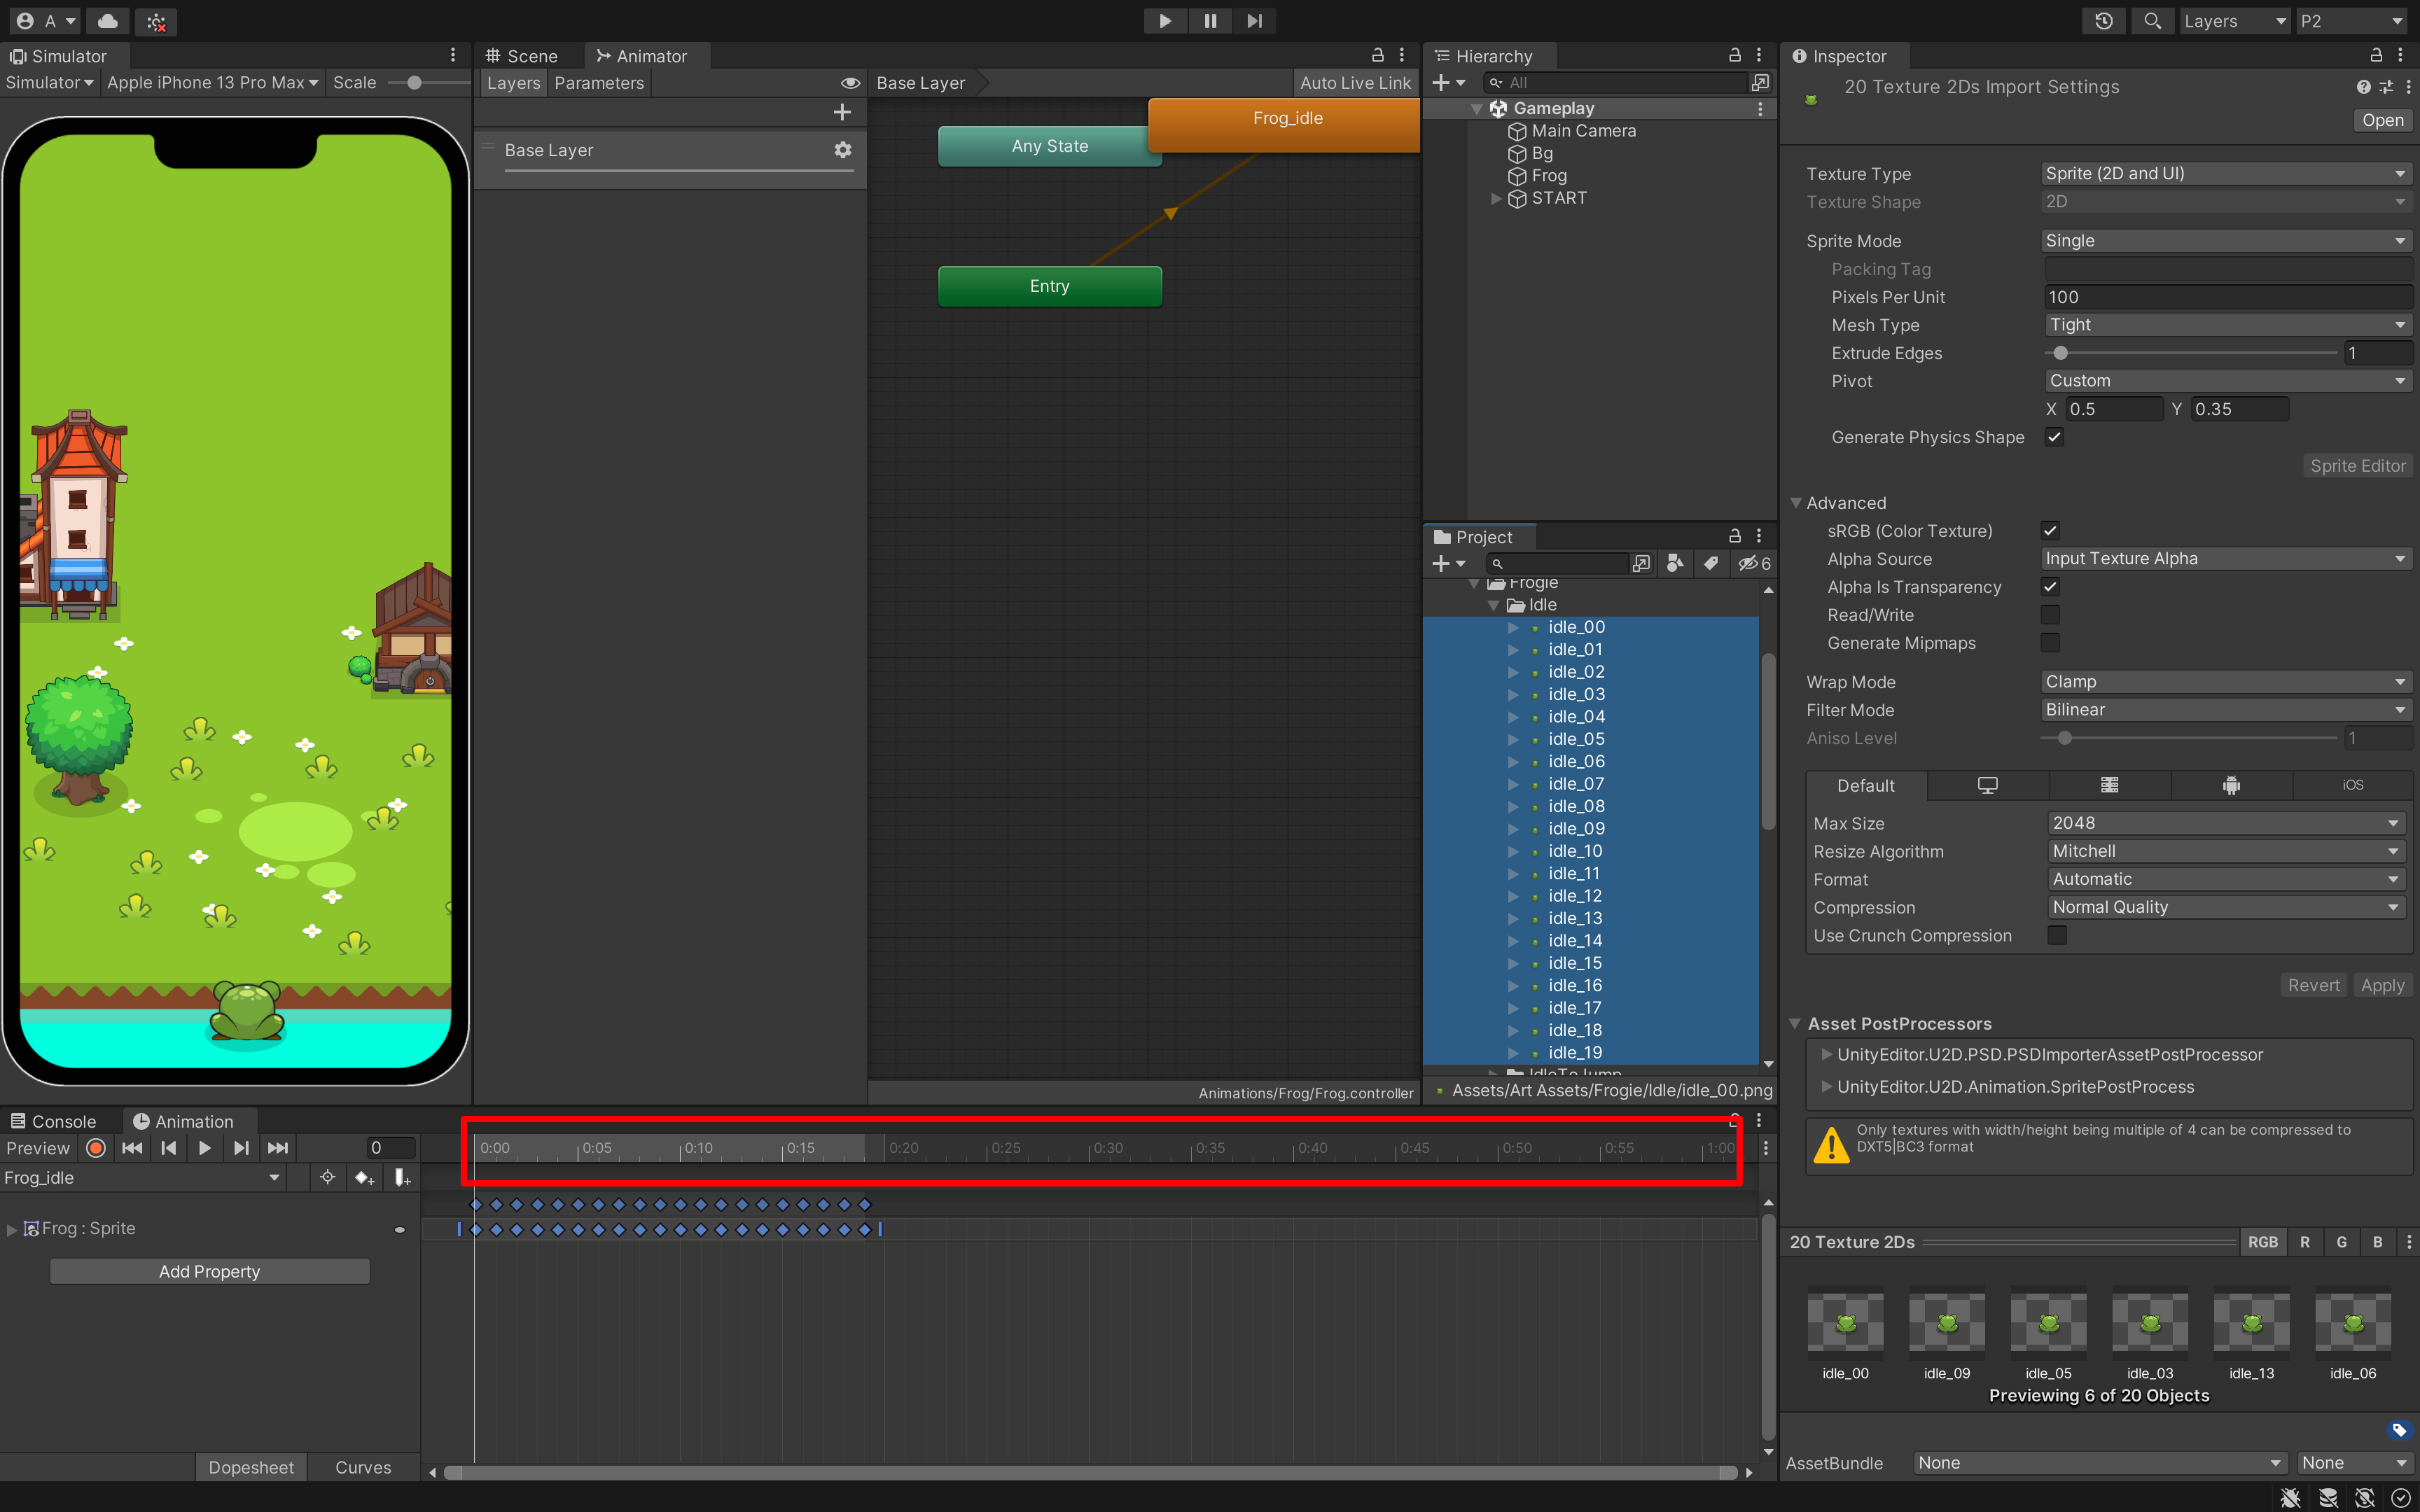Open the Undo History icon
The width and height of the screenshot is (2420, 1512).
(2103, 21)
